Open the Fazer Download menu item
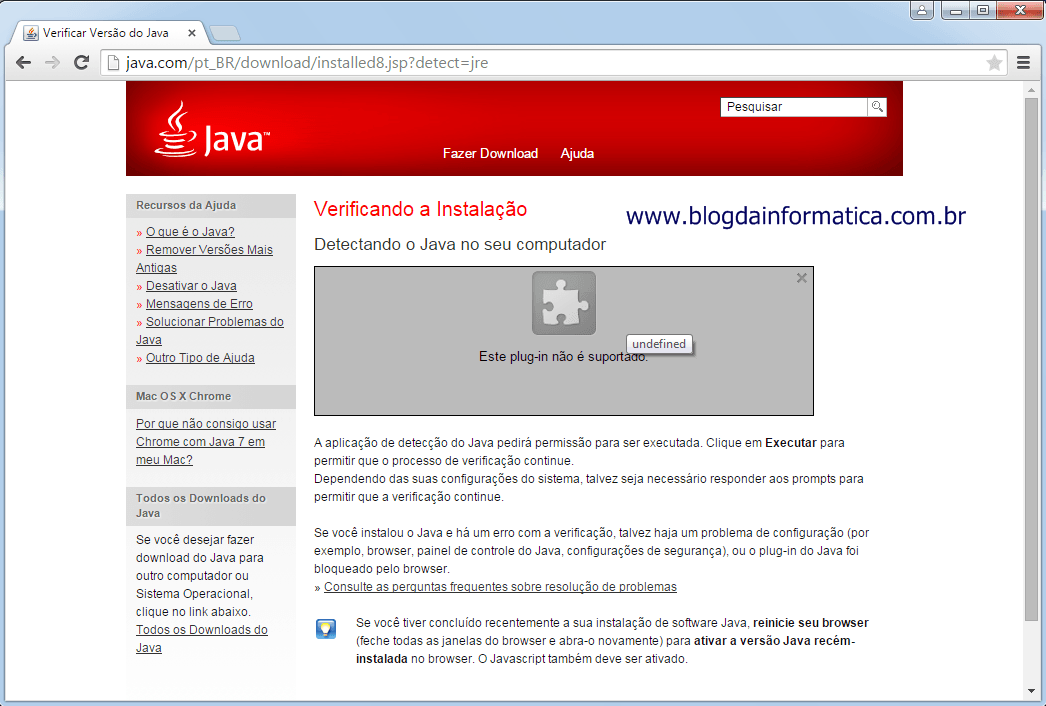1046x706 pixels. 490,153
